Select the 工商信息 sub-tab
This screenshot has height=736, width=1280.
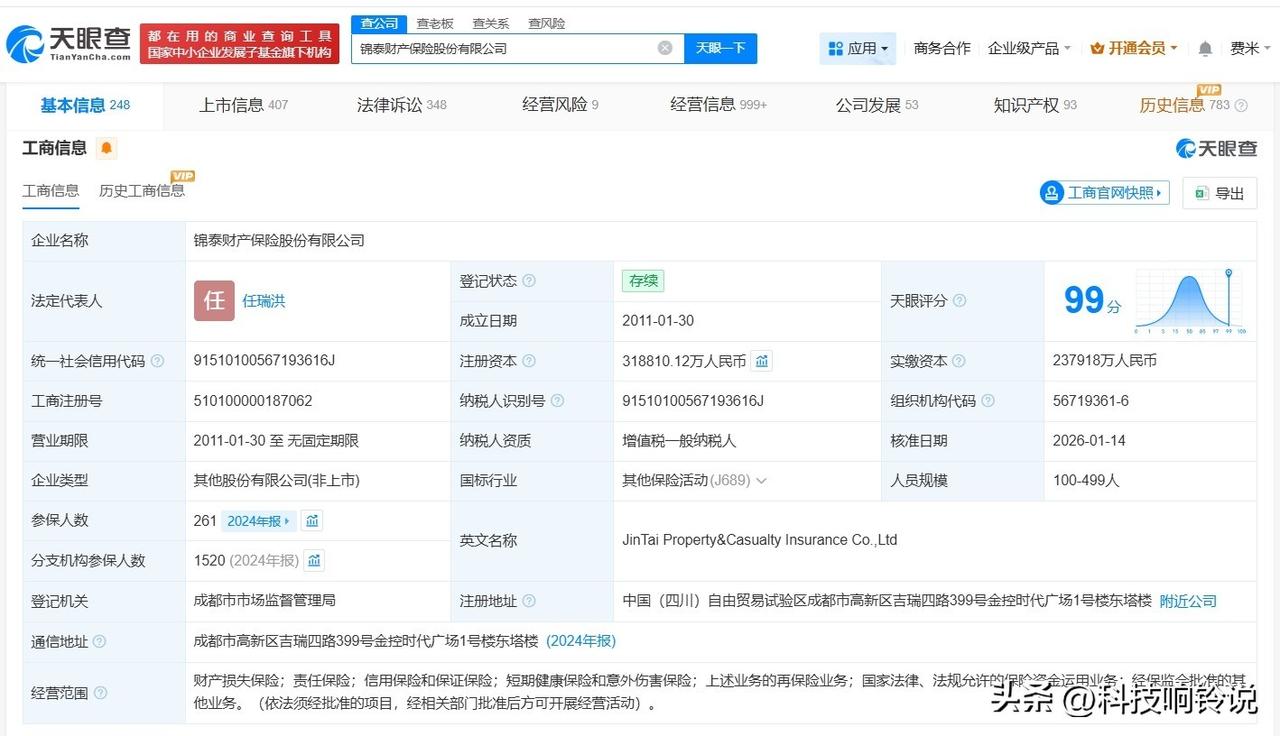pos(51,191)
